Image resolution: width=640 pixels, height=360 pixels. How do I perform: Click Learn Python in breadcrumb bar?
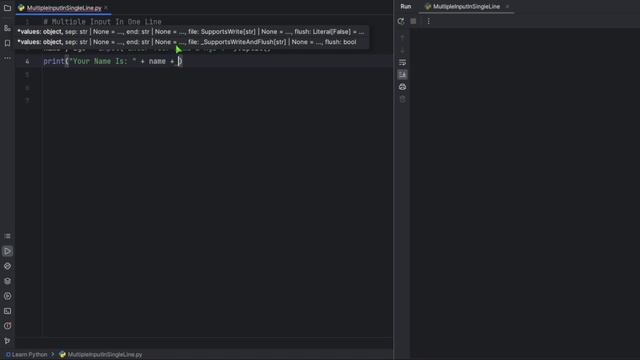(x=29, y=355)
